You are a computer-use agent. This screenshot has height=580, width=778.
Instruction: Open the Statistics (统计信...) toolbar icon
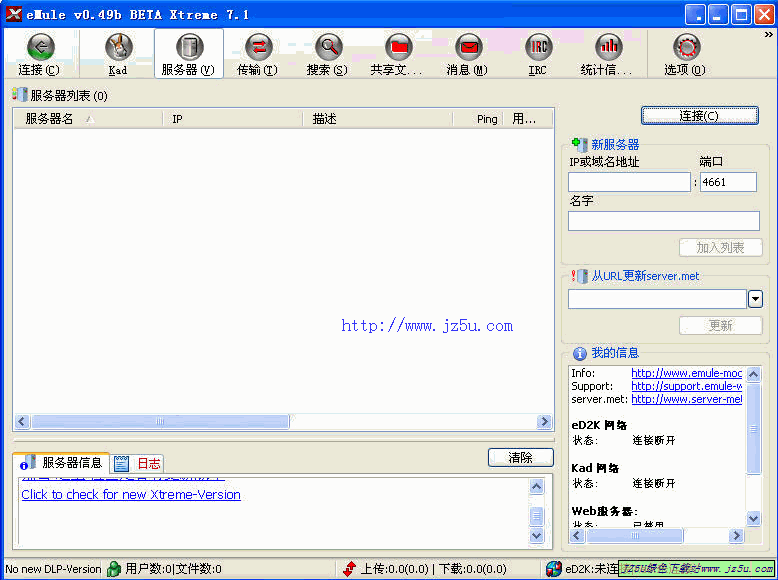point(607,54)
